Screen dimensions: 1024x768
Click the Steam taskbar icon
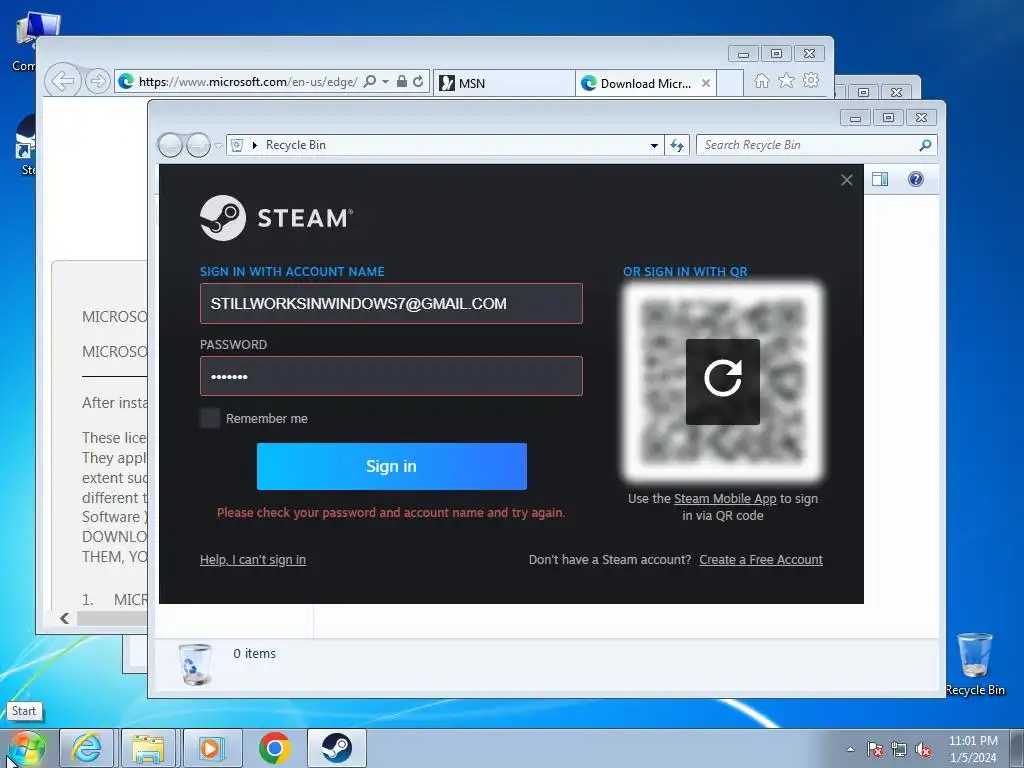[336, 748]
